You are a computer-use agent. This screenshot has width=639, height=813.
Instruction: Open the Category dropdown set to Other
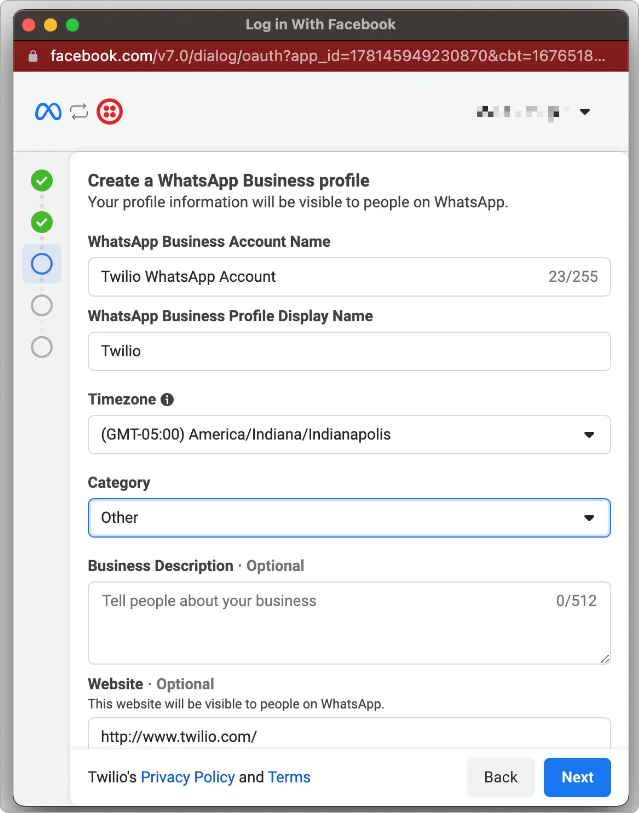(349, 517)
